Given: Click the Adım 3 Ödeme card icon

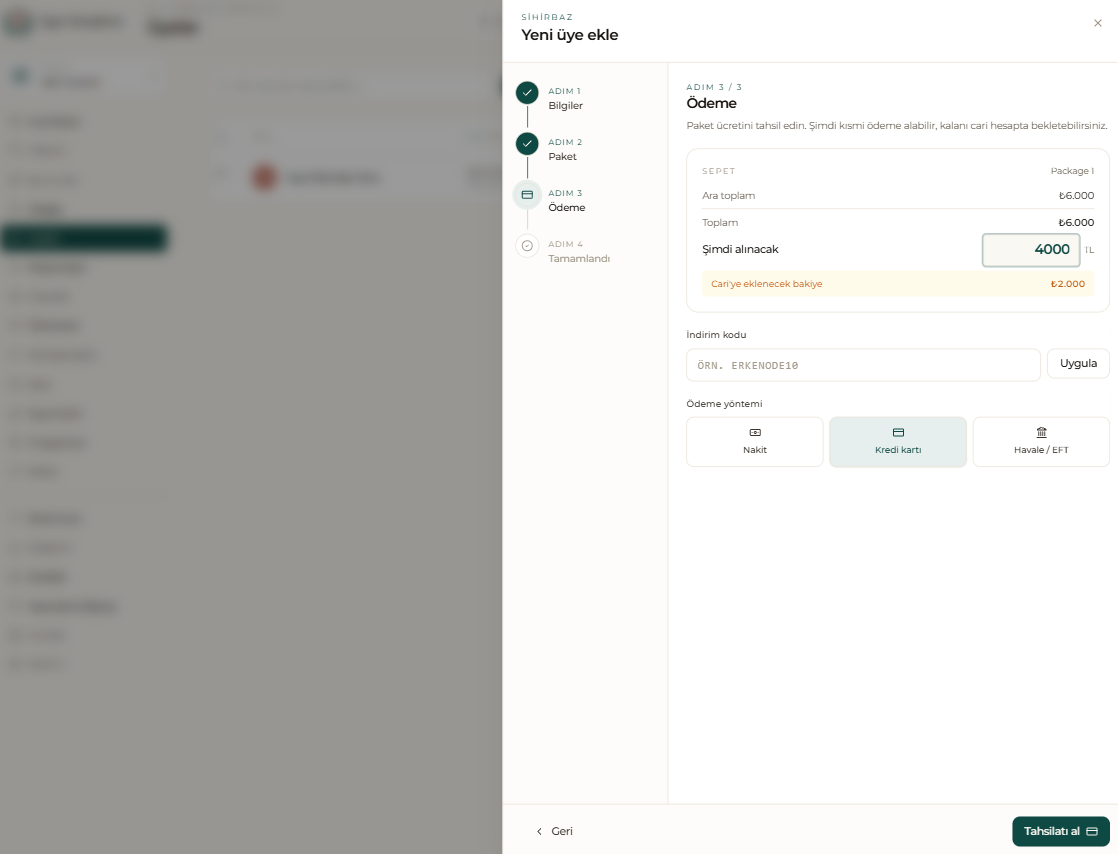Looking at the screenshot, I should 527,195.
